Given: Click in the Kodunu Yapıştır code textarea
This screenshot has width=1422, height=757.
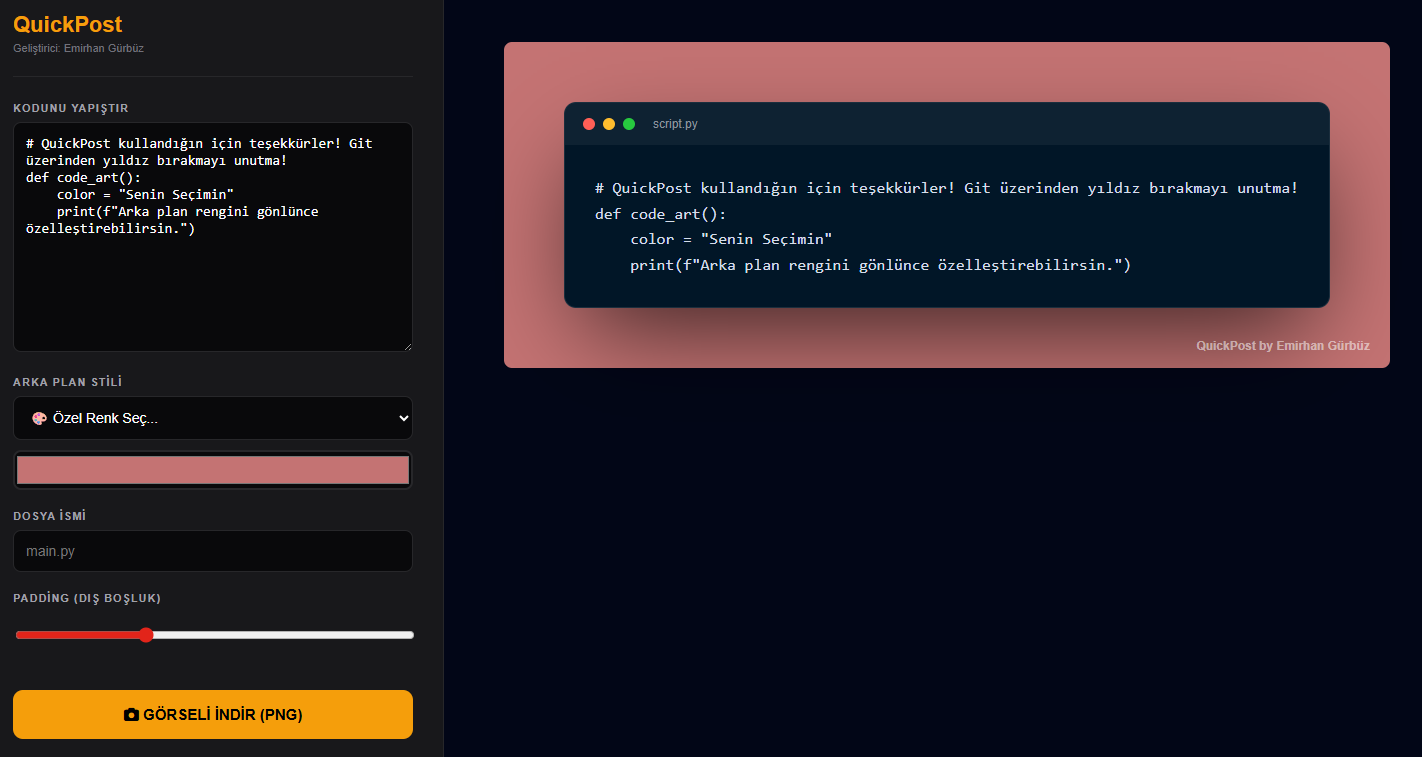Looking at the screenshot, I should coord(213,237).
